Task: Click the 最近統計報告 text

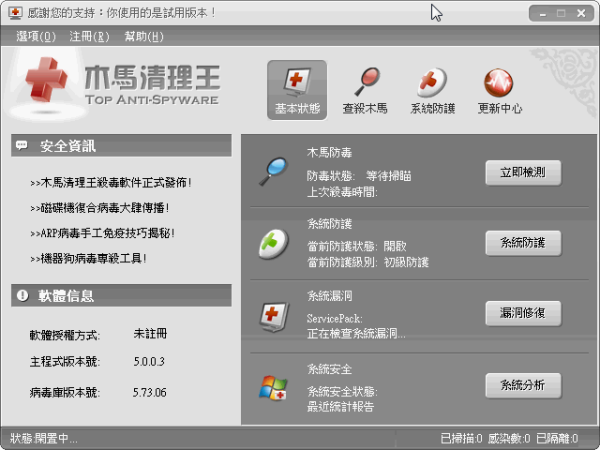Action: coord(340,406)
